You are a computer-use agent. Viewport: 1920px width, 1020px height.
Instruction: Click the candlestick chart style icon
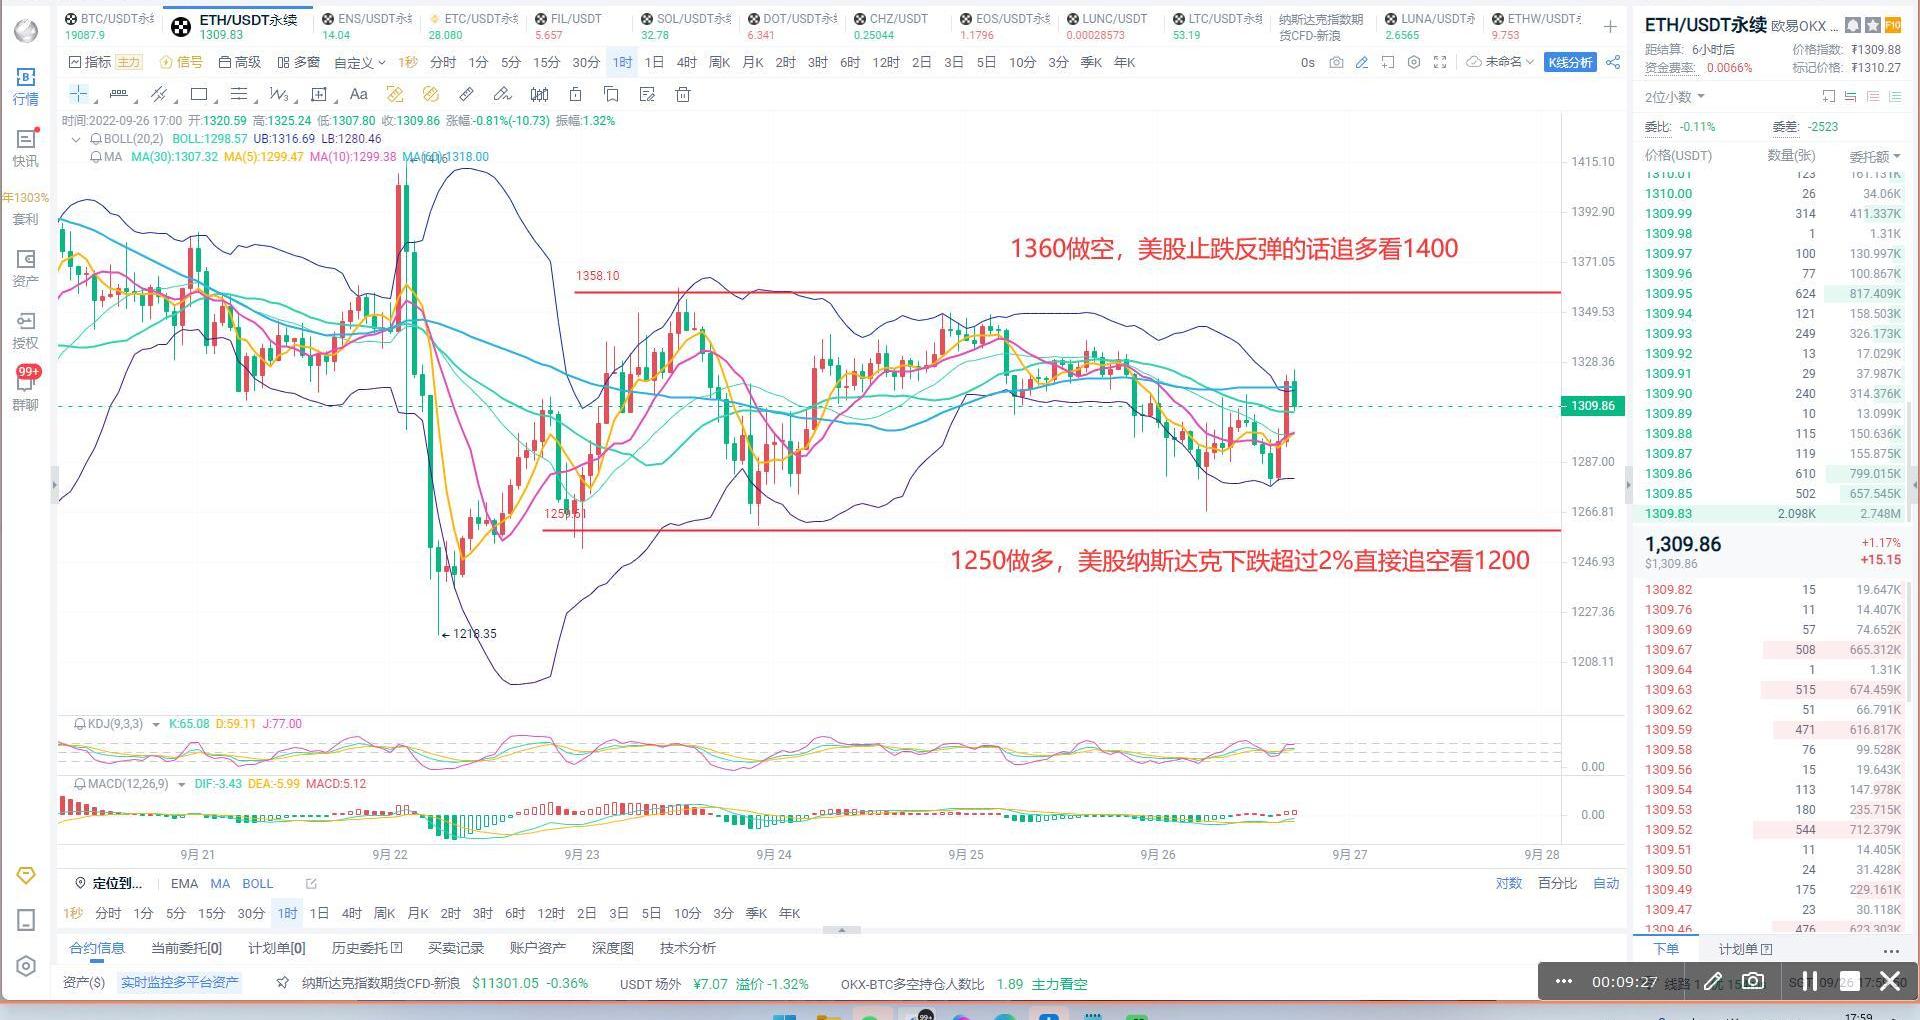coord(539,94)
